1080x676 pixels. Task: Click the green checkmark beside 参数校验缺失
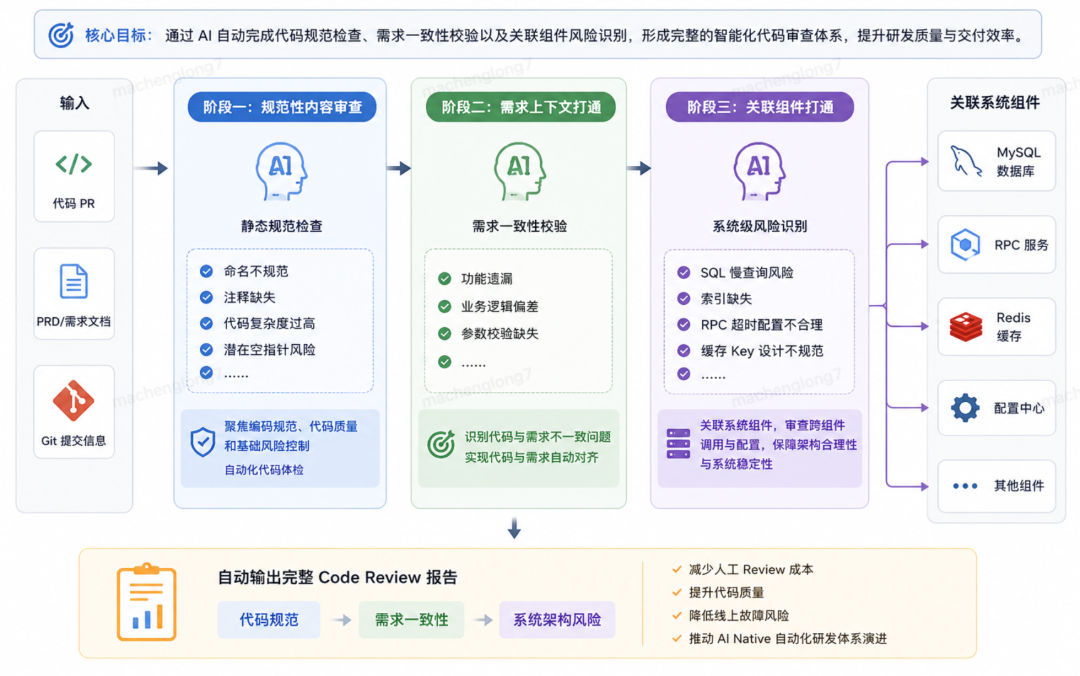[445, 334]
